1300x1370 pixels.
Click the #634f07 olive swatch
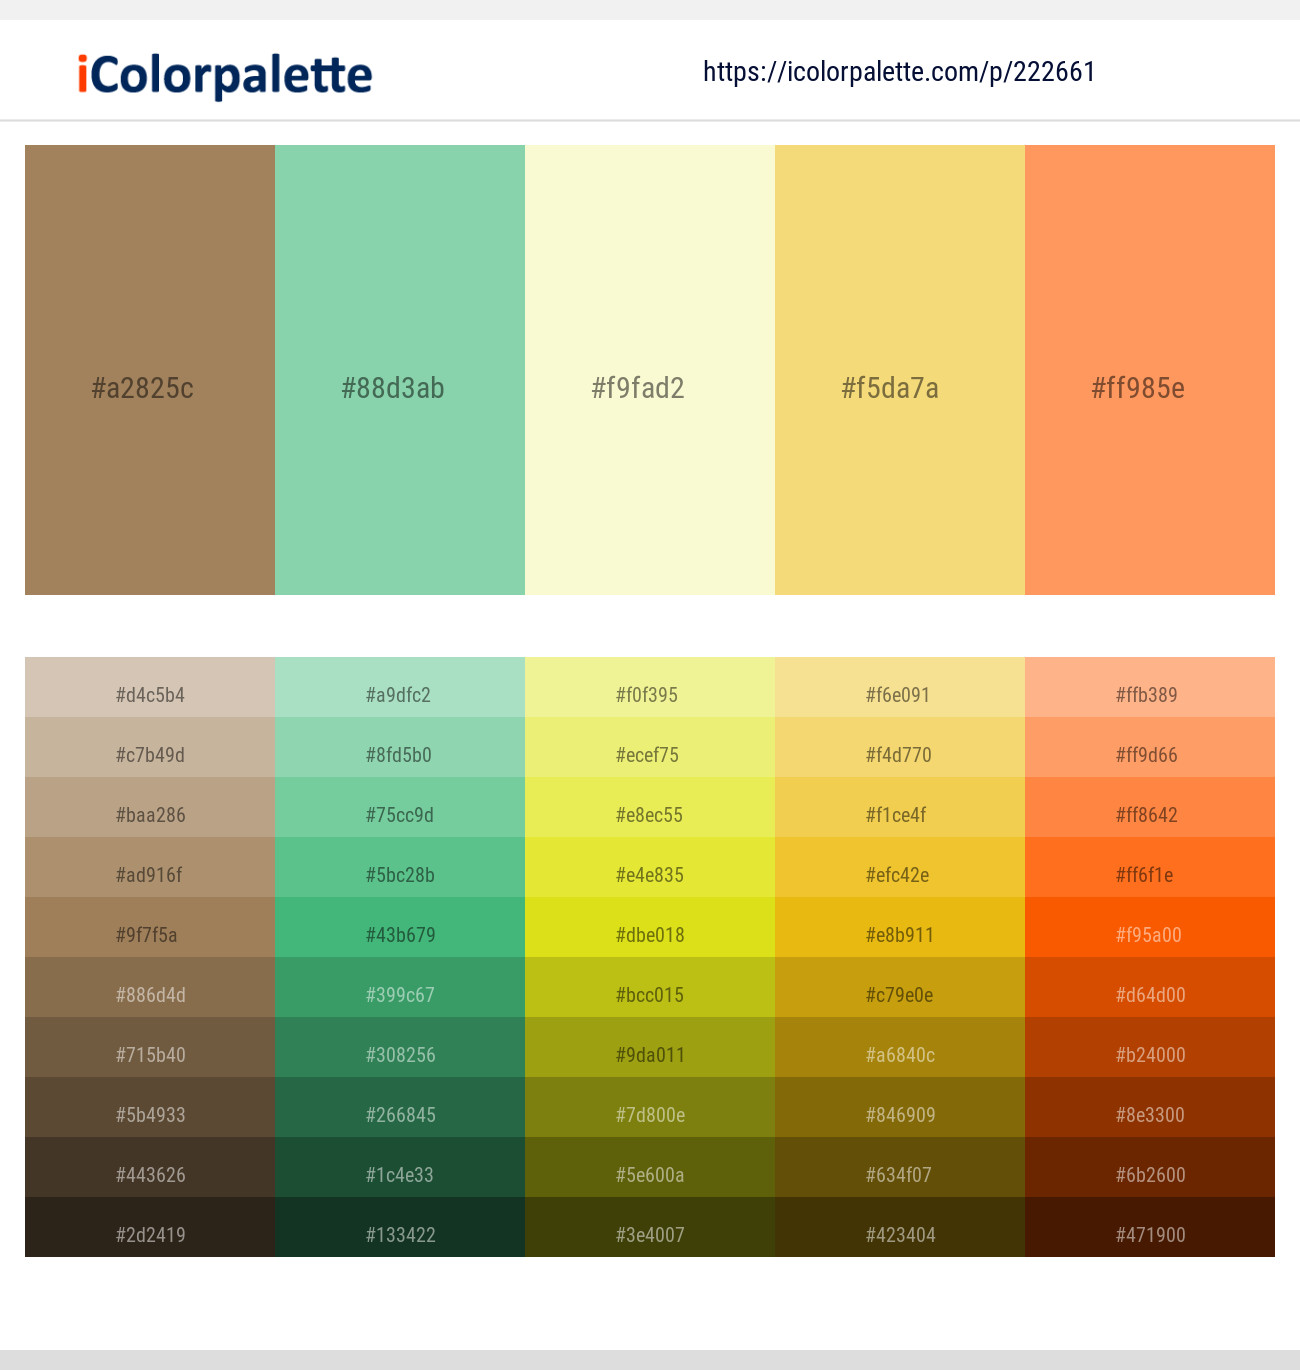tap(900, 1174)
